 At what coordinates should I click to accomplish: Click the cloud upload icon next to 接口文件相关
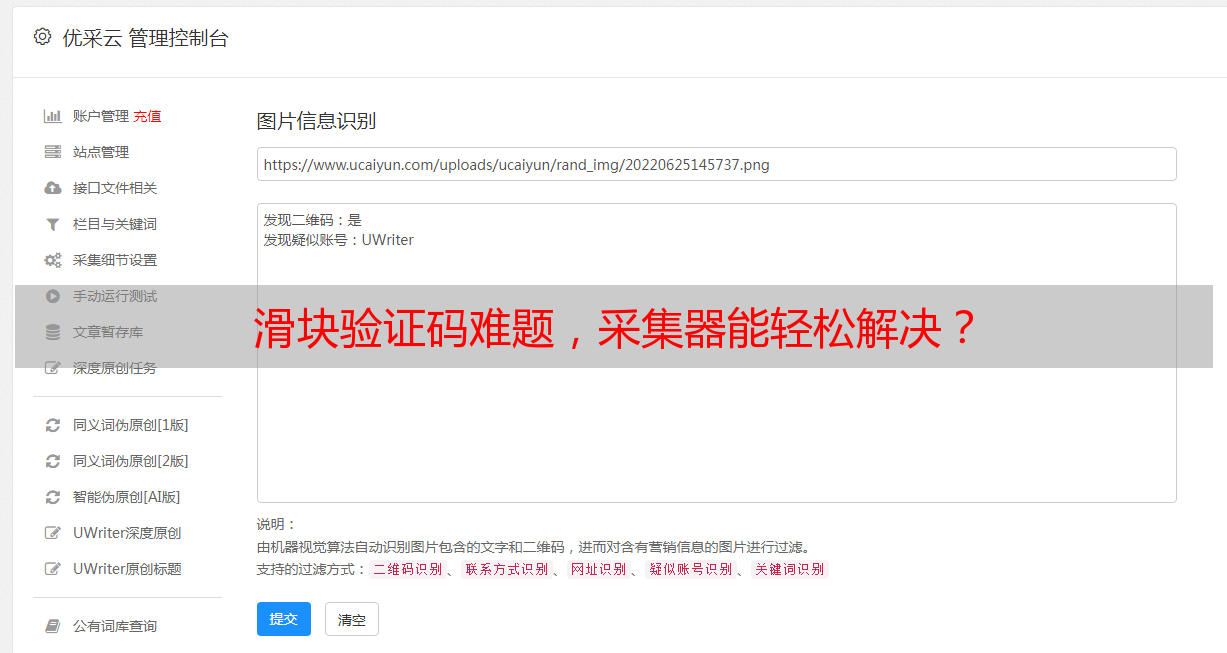[x=53, y=188]
